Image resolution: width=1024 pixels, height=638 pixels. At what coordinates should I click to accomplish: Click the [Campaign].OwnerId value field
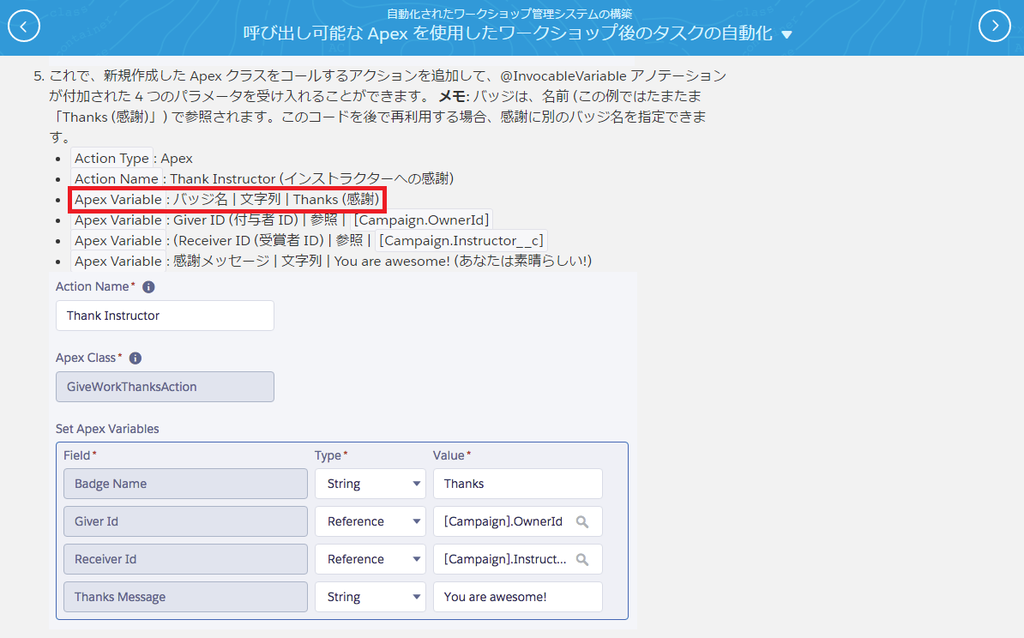click(518, 522)
